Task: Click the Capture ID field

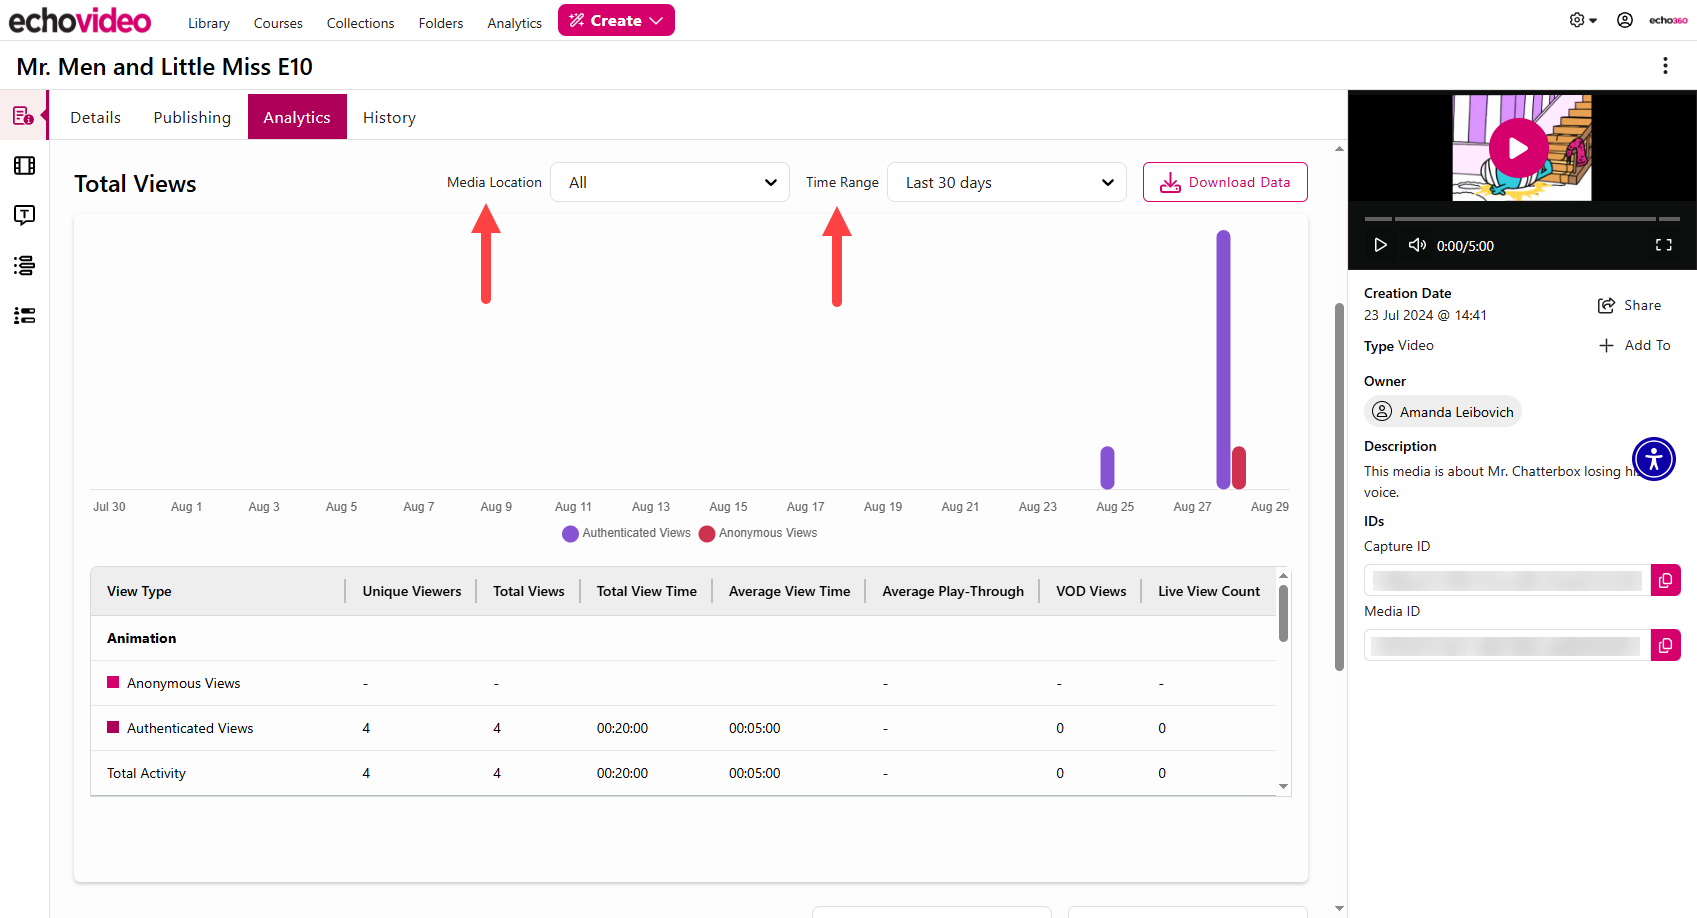Action: (x=1507, y=580)
